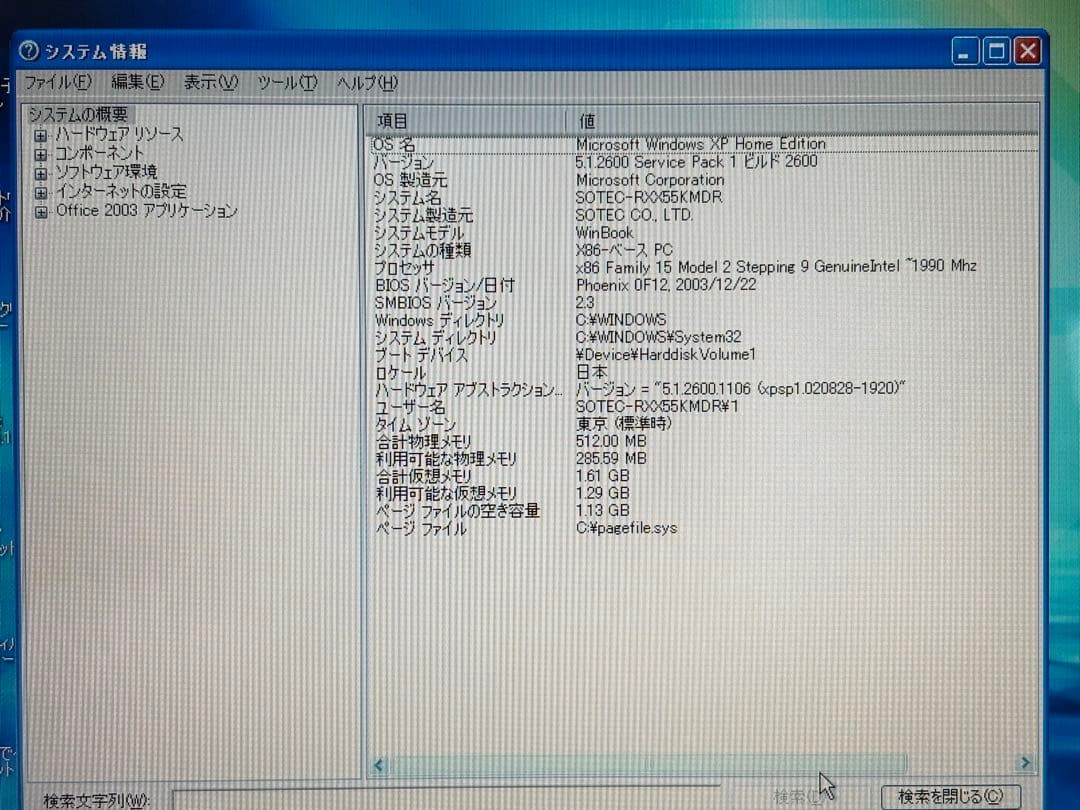
Task: Open the ヘルプ(H) menu
Action: pyautogui.click(x=367, y=83)
